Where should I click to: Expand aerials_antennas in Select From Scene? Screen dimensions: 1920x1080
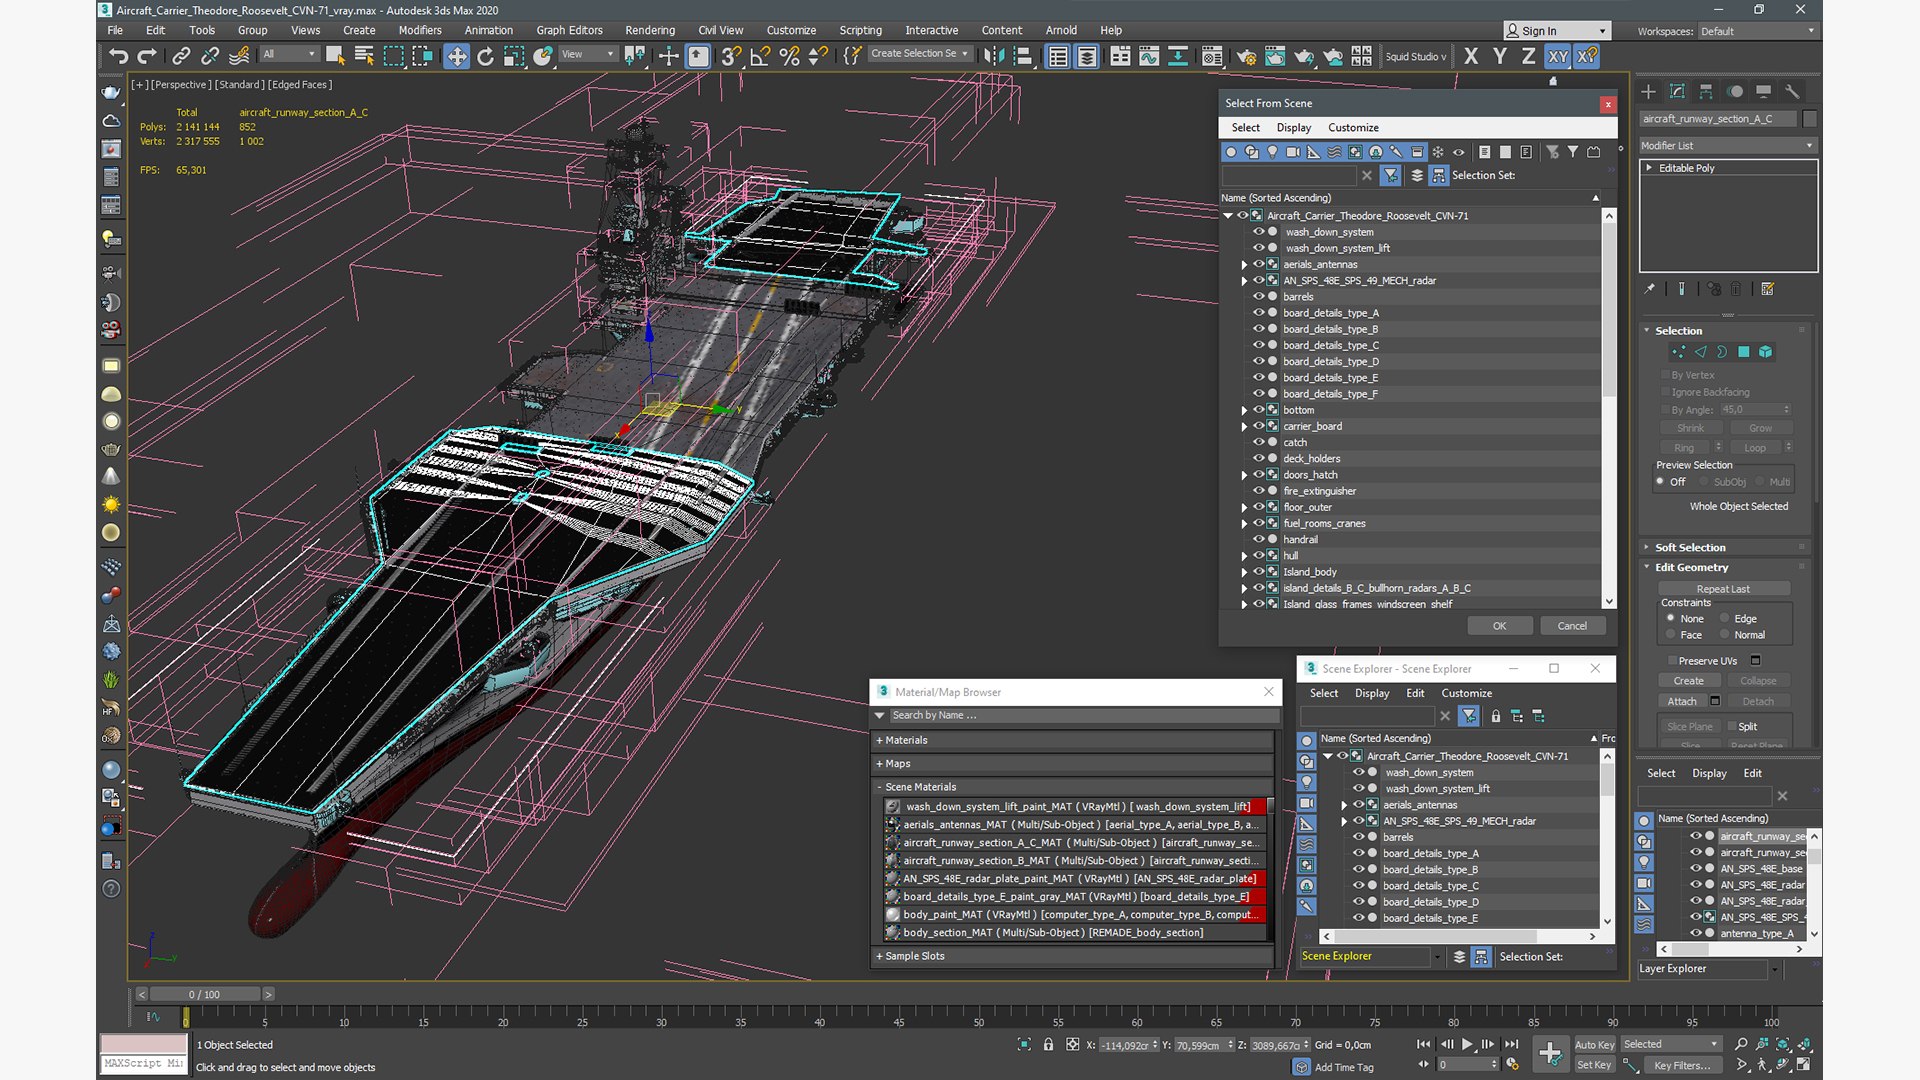[x=1244, y=265]
